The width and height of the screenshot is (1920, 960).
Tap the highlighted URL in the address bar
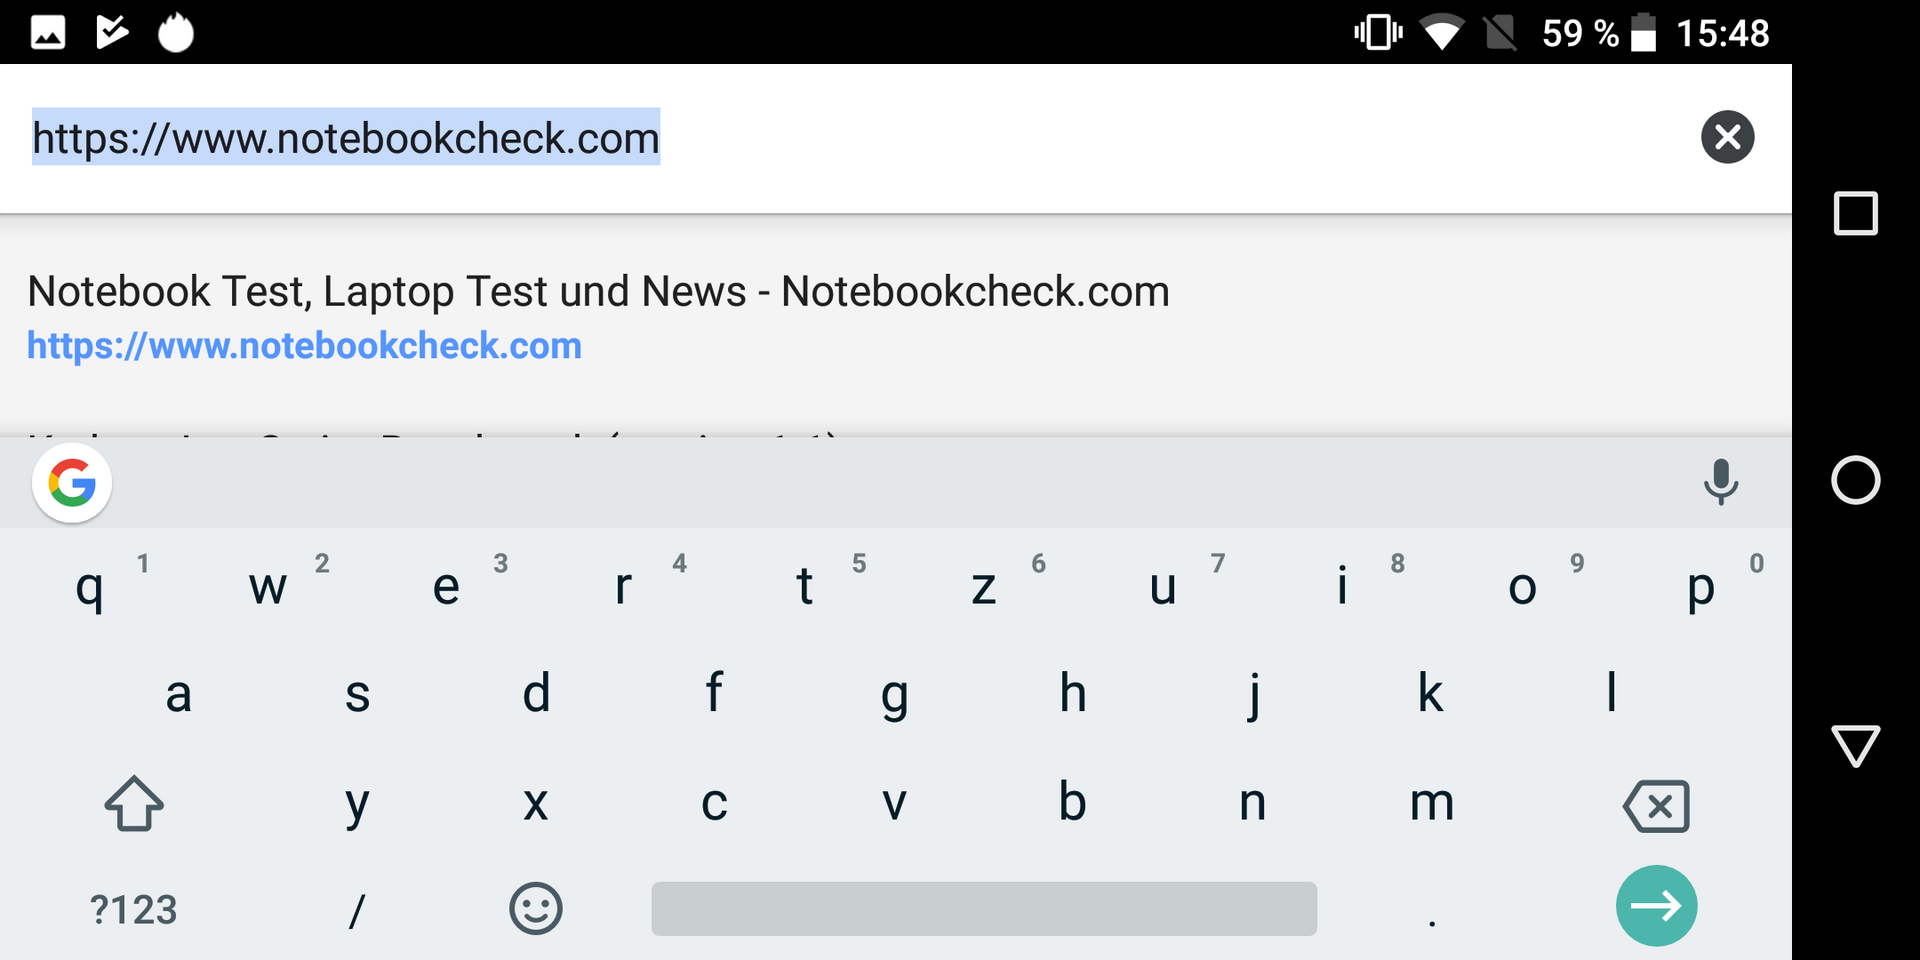pyautogui.click(x=346, y=138)
